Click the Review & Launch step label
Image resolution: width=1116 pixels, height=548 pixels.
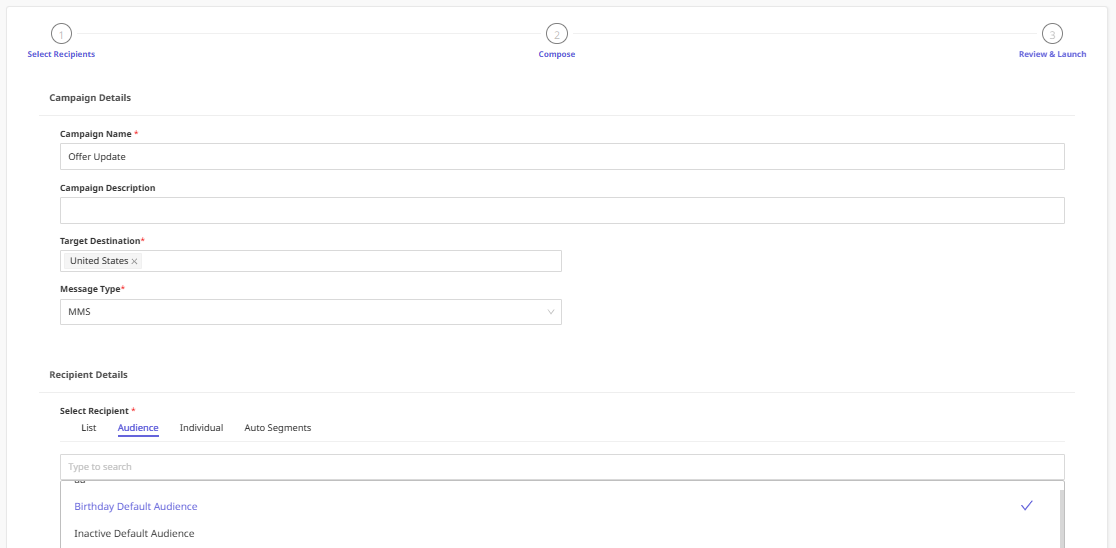tap(1053, 54)
